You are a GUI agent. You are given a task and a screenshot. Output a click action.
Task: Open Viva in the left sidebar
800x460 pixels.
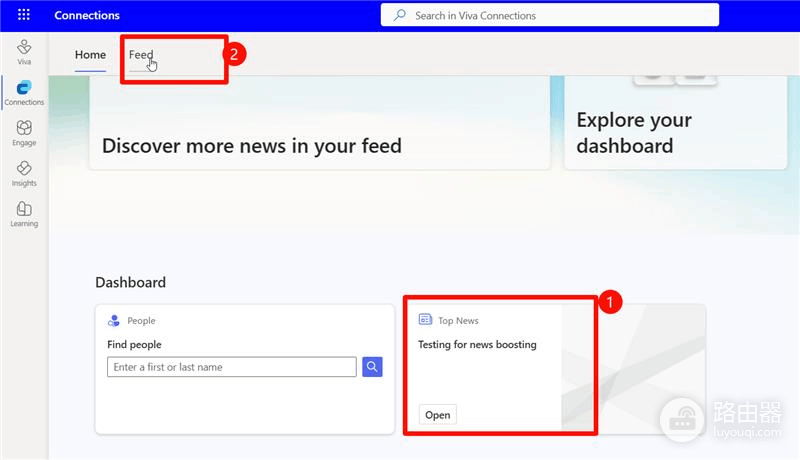pyautogui.click(x=24, y=52)
